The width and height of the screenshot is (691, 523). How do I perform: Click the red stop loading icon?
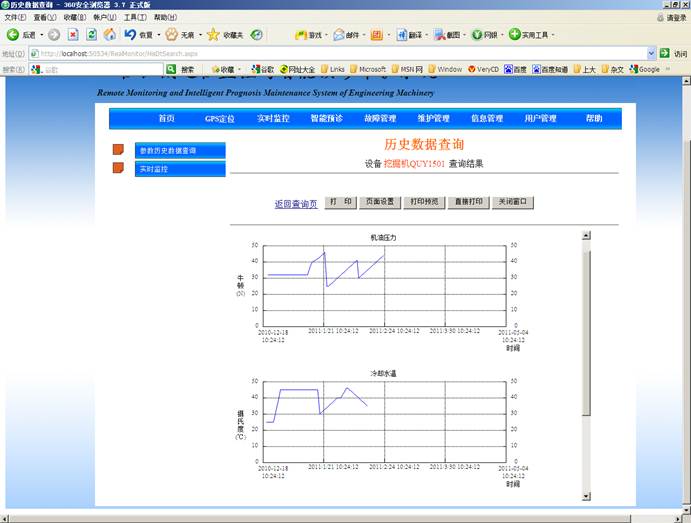(x=73, y=35)
